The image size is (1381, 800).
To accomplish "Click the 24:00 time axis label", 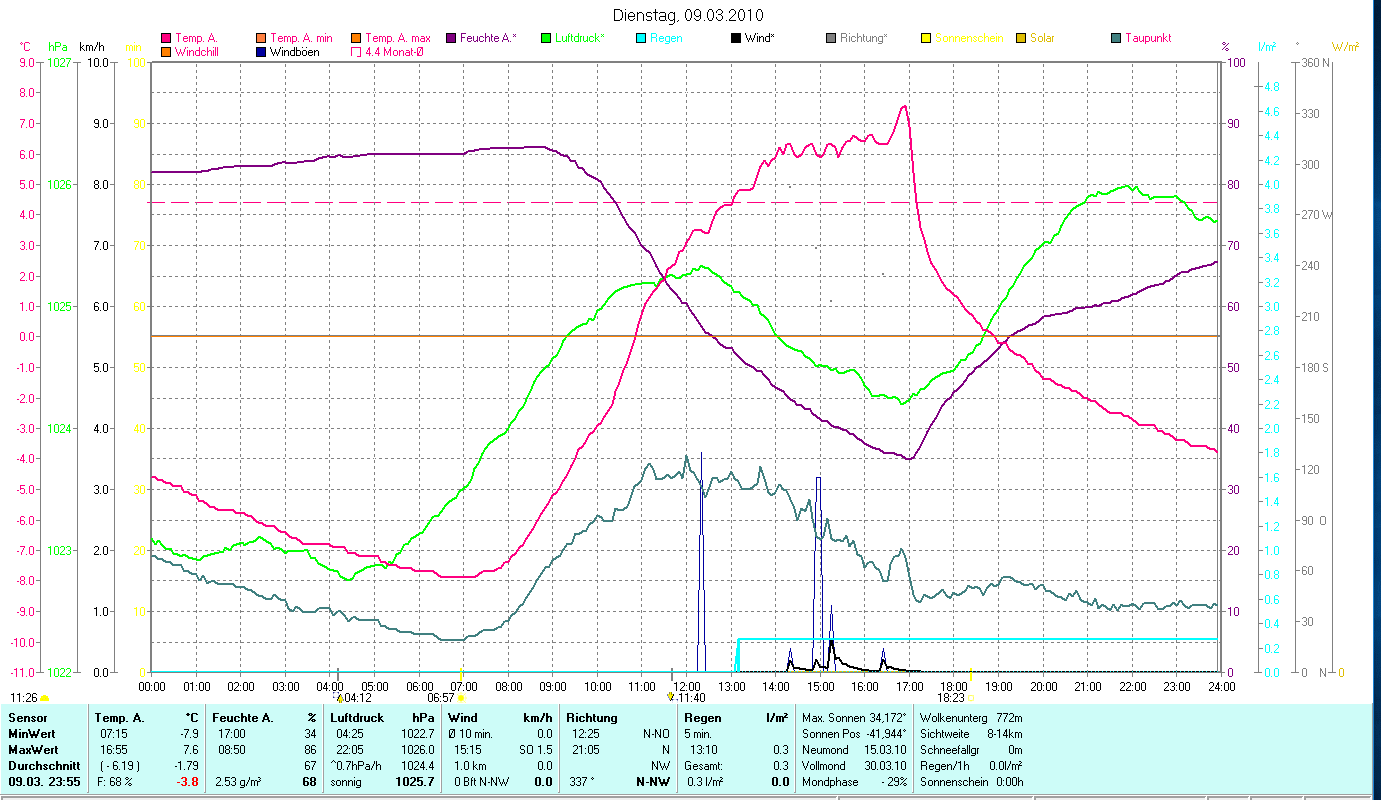I will point(1221,687).
